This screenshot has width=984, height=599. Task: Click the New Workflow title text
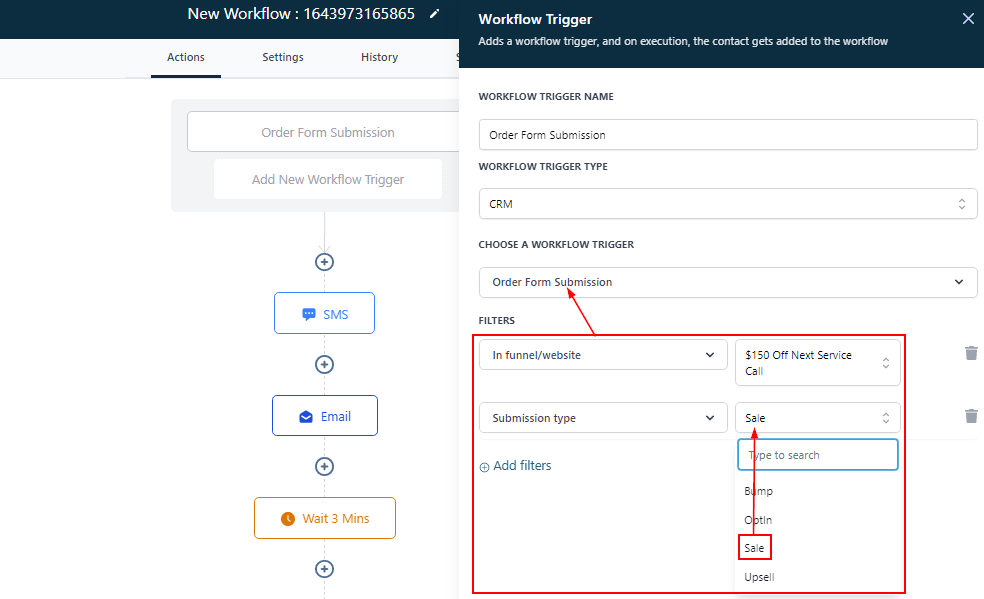(x=301, y=14)
